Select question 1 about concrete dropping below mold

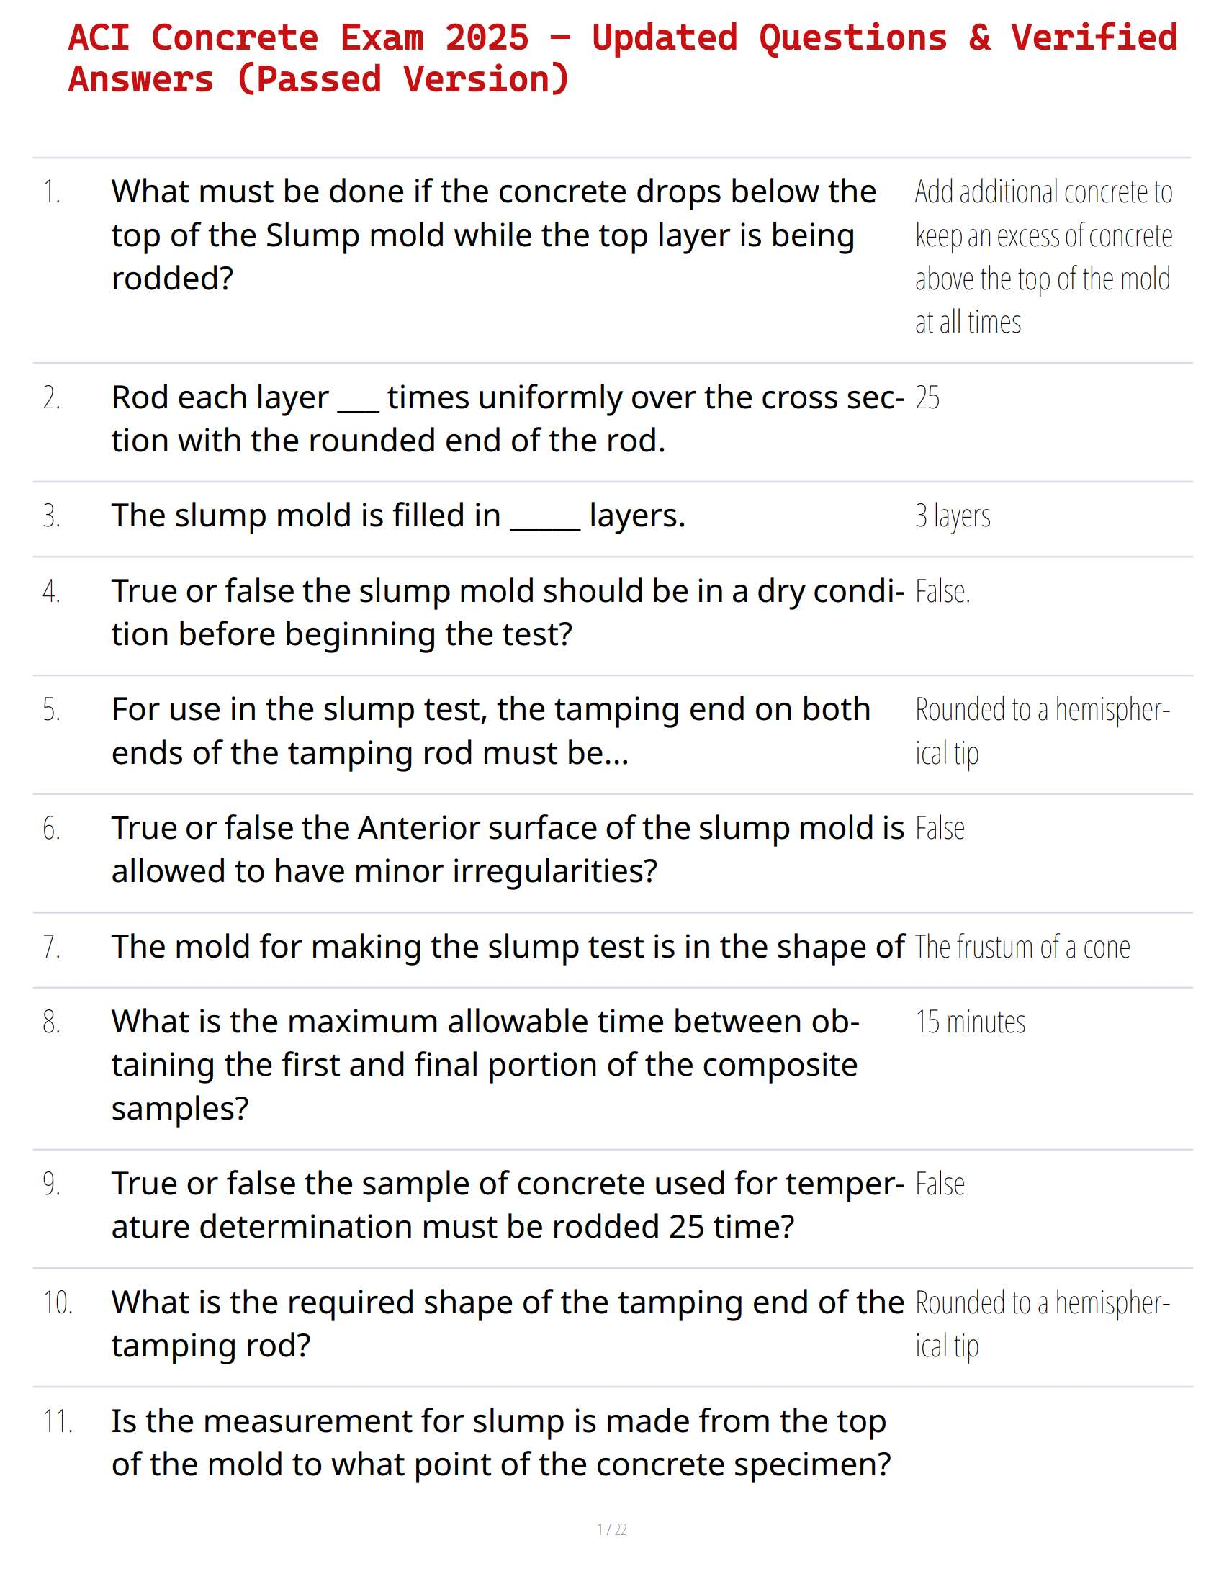(494, 235)
